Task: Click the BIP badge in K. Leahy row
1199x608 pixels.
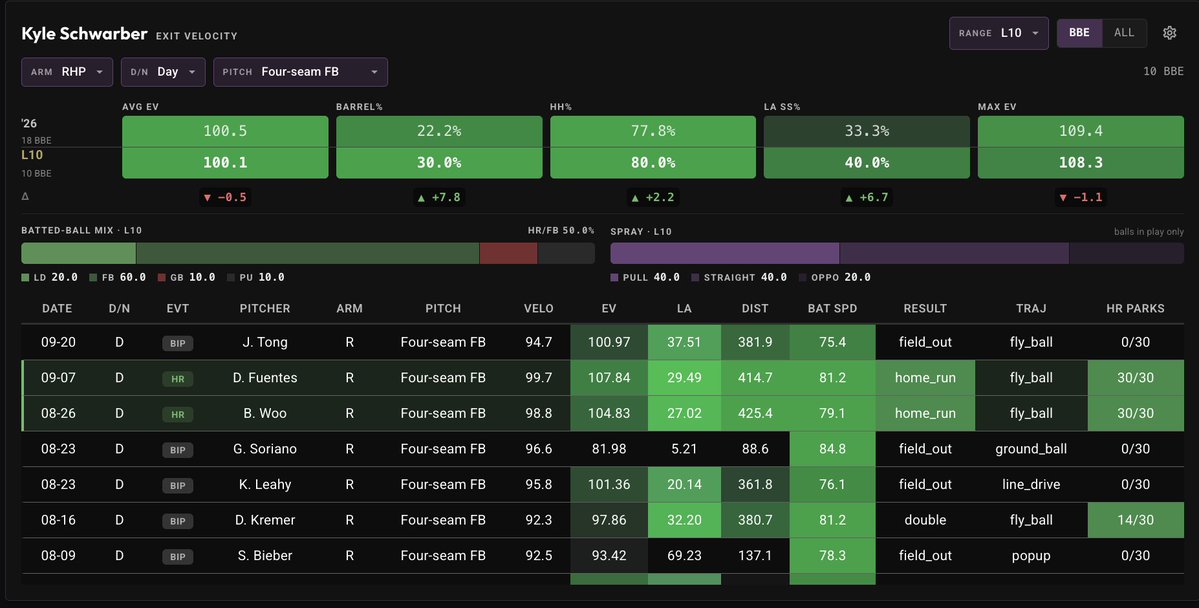Action: click(177, 486)
